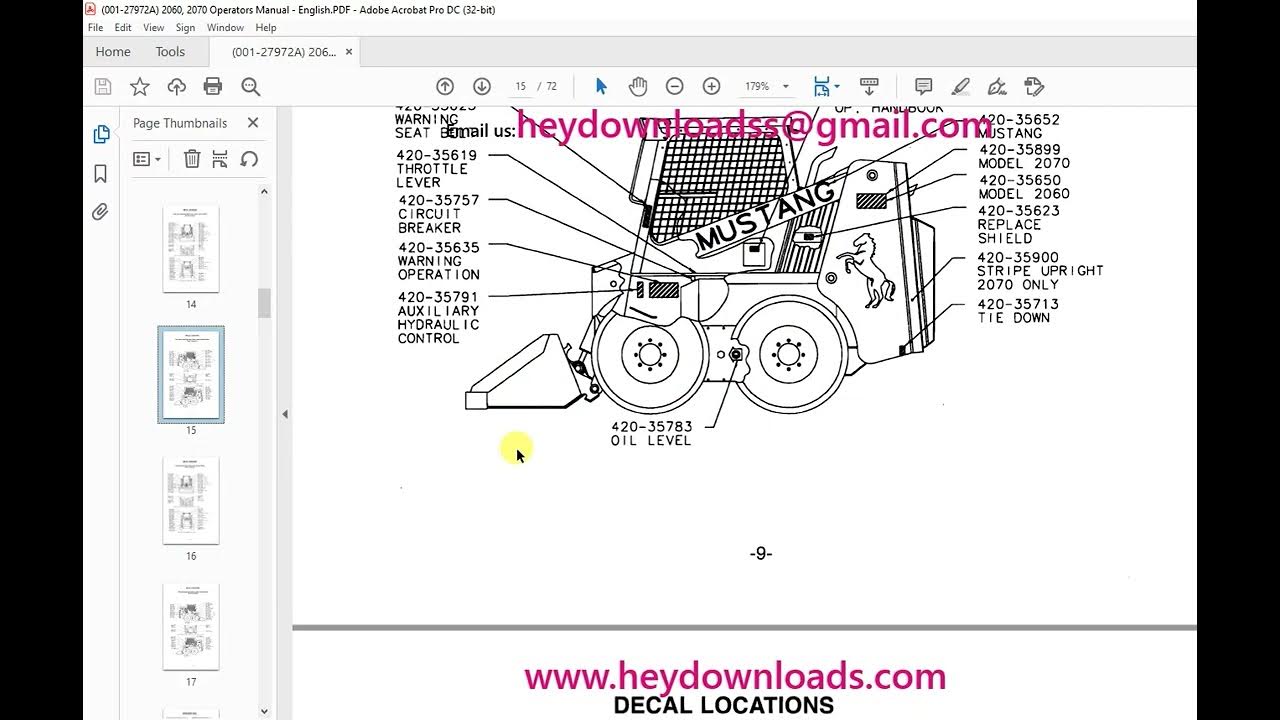Select page 15 thumbnail

click(x=191, y=375)
